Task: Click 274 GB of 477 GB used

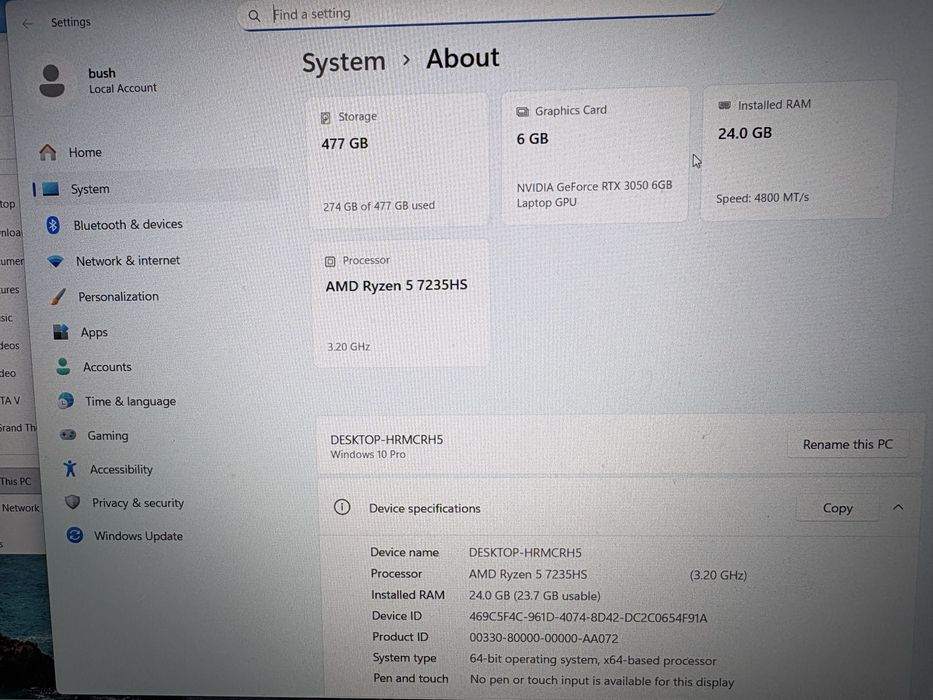Action: tap(378, 206)
